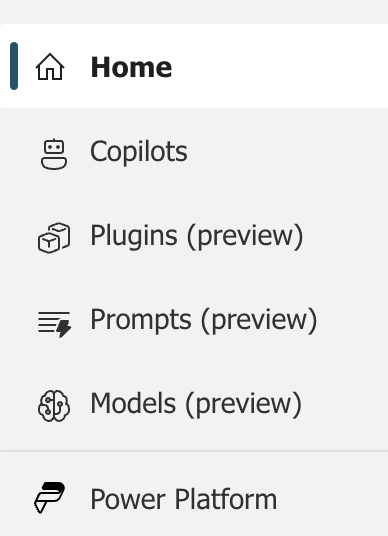The height and width of the screenshot is (536, 388).
Task: Click the "(preview)" tag next to Prompts
Action: 259,321
